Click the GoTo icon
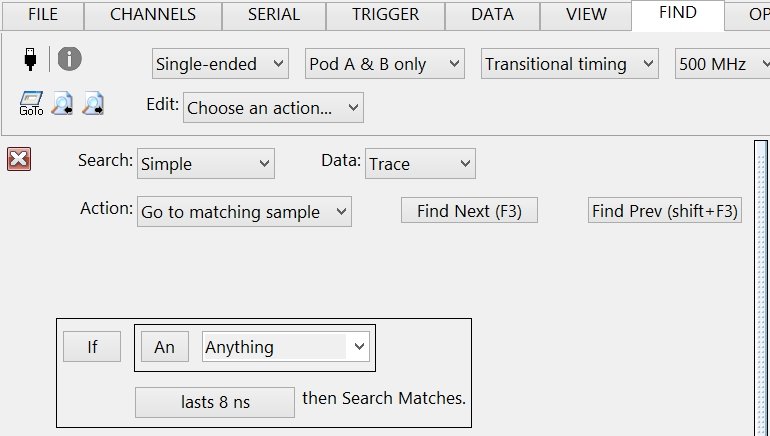Image resolution: width=770 pixels, height=436 pixels. (x=31, y=103)
